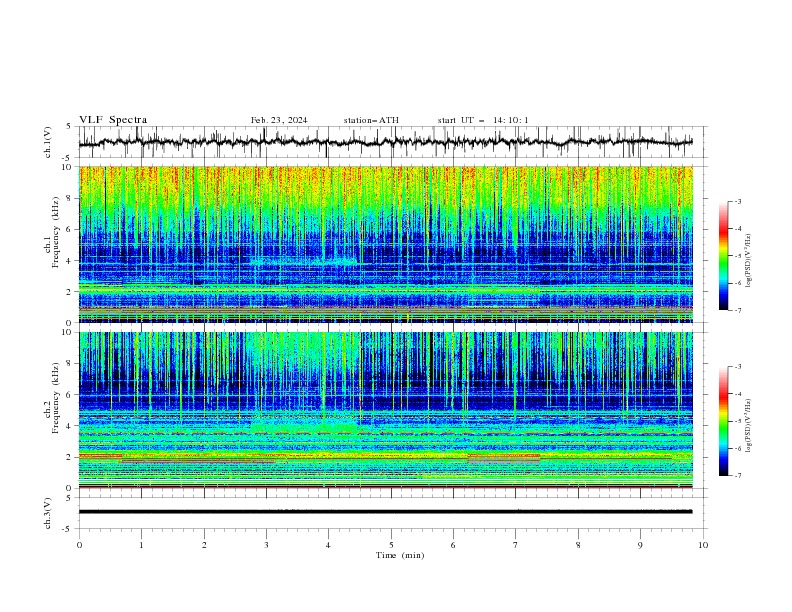Click the "10" frequency tick of ch.2 spectrogram
This screenshot has width=792, height=612.
(66, 332)
